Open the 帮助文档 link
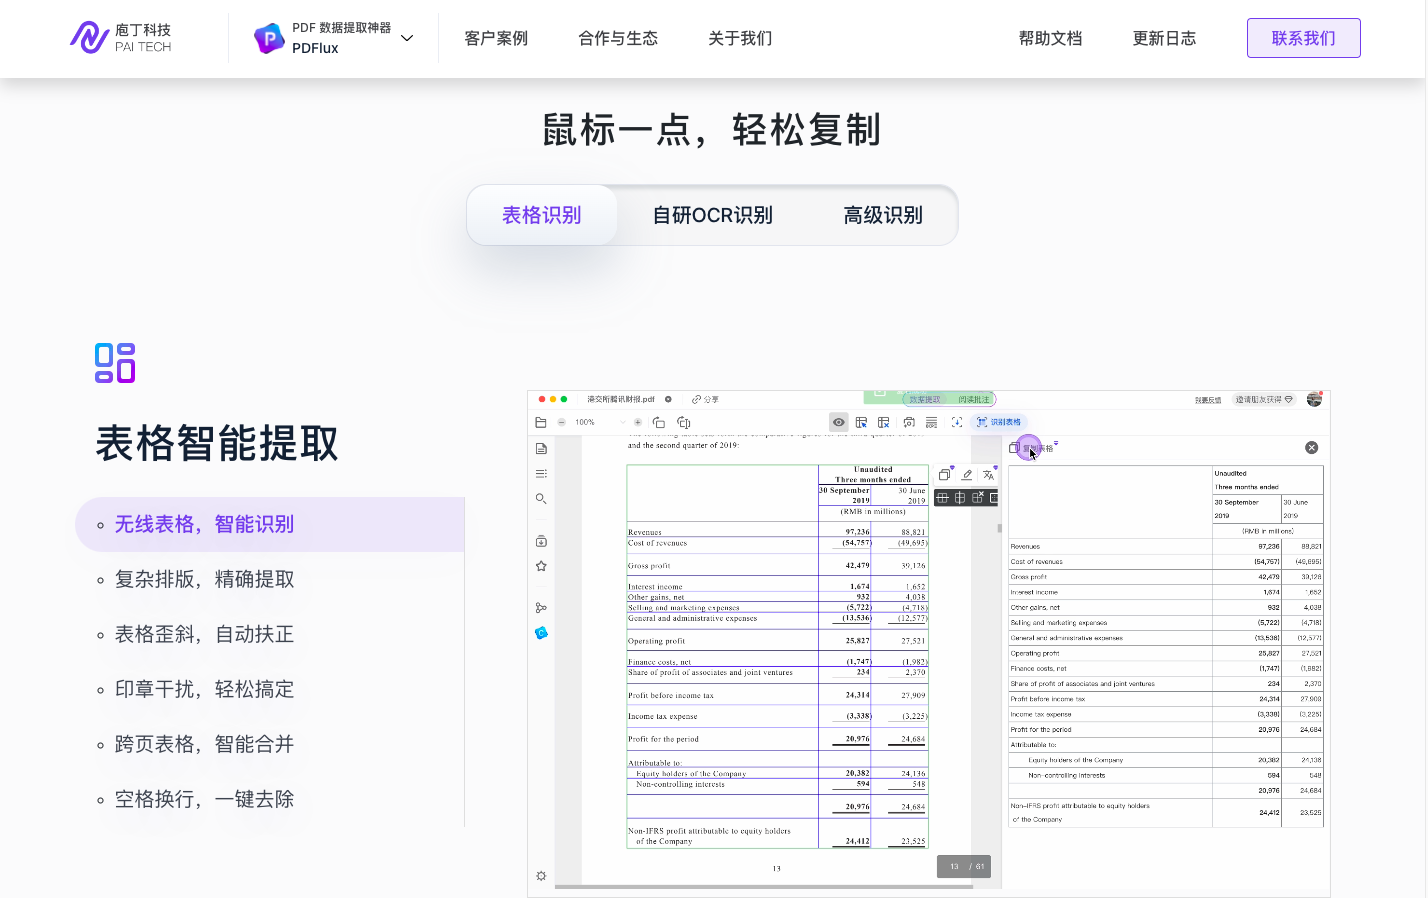Screen dimensions: 1428x898 coord(1050,39)
